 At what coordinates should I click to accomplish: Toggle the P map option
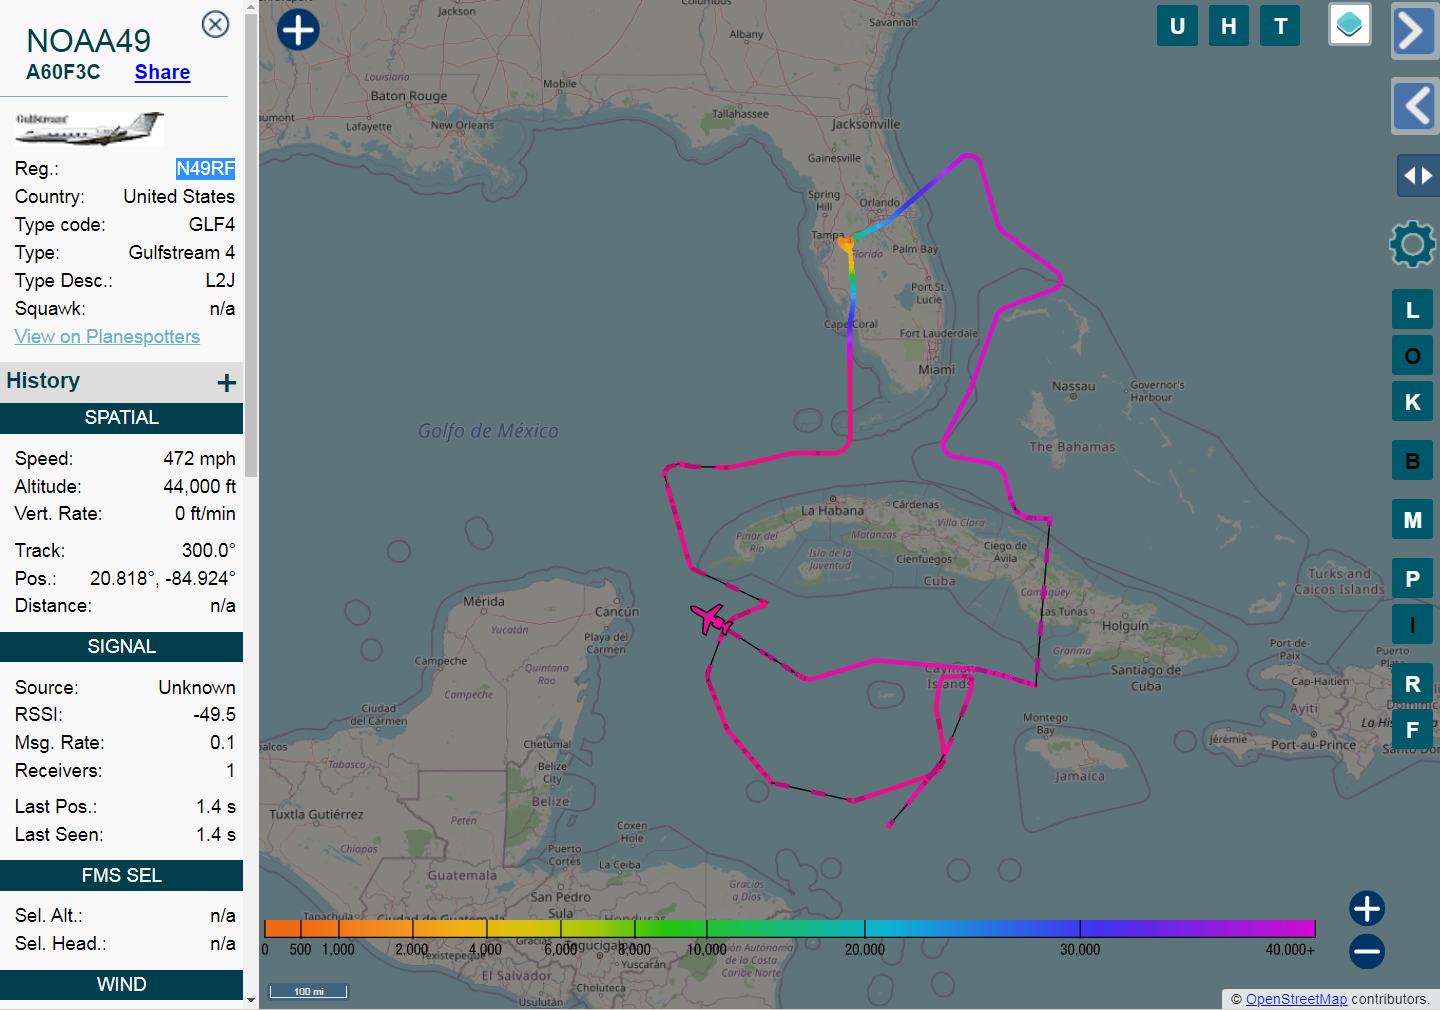pyautogui.click(x=1412, y=579)
